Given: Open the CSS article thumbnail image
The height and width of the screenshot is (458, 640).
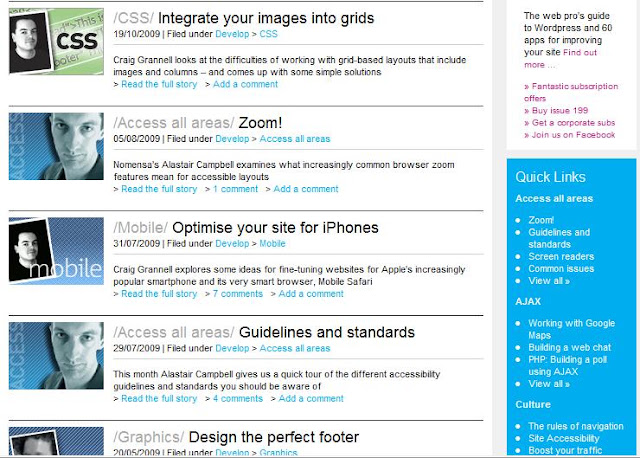Looking at the screenshot, I should point(56,41).
